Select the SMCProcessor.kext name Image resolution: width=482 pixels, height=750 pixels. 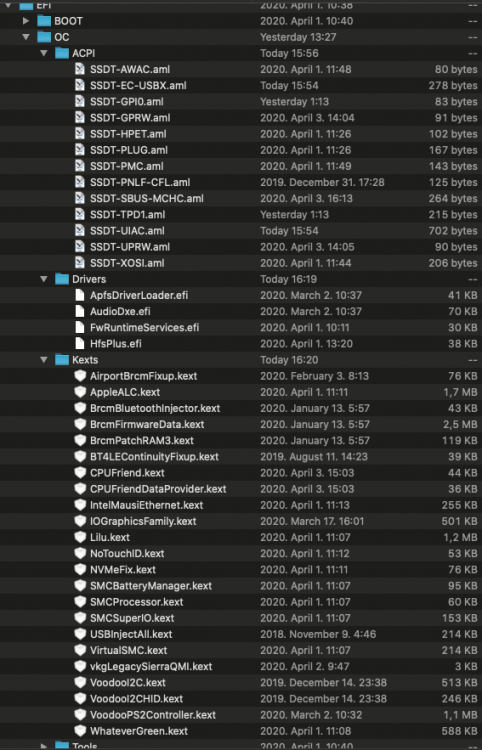tap(137, 602)
